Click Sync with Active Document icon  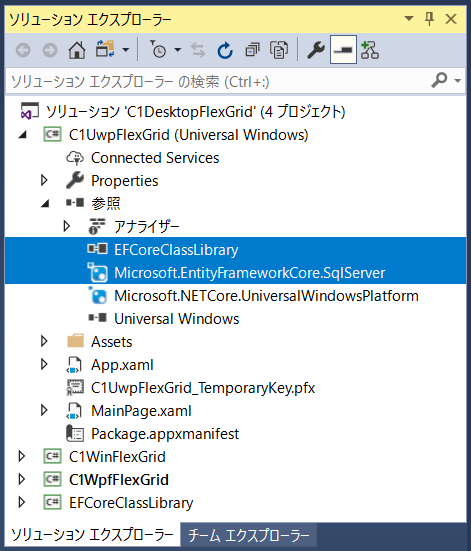tap(198, 50)
